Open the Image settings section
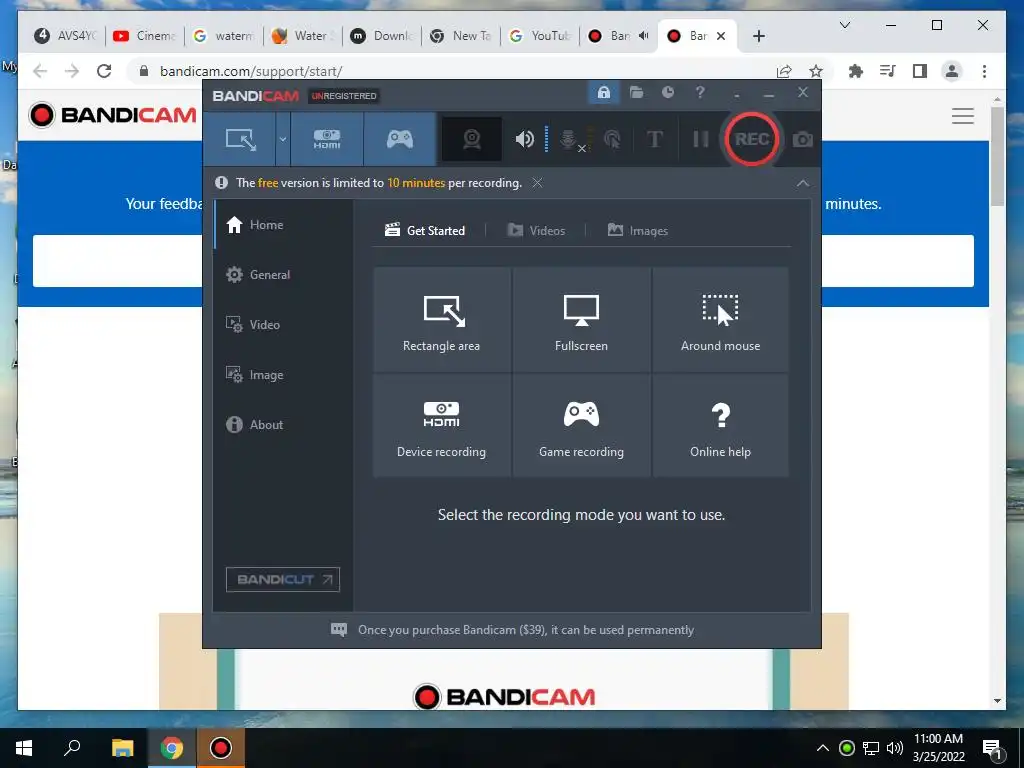The image size is (1024, 768). [x=283, y=375]
